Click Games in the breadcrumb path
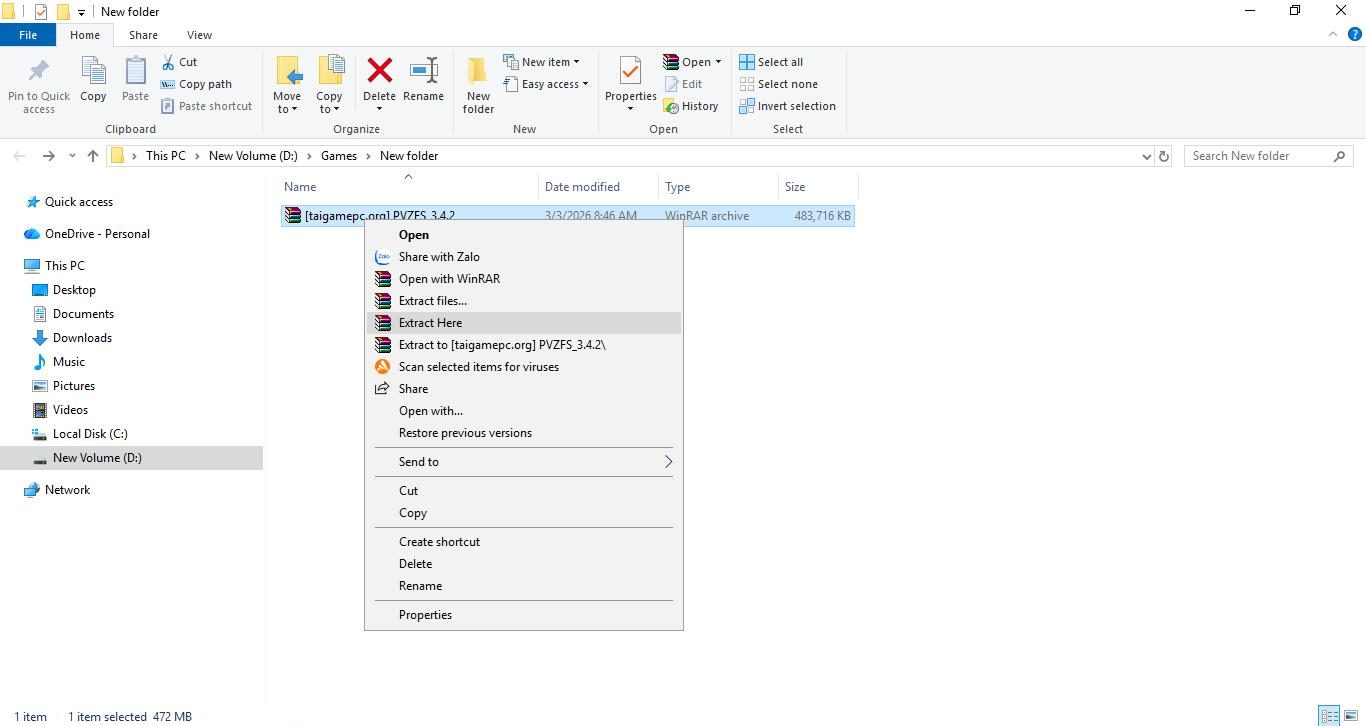Screen dimensions: 1366x726 [x=339, y=156]
